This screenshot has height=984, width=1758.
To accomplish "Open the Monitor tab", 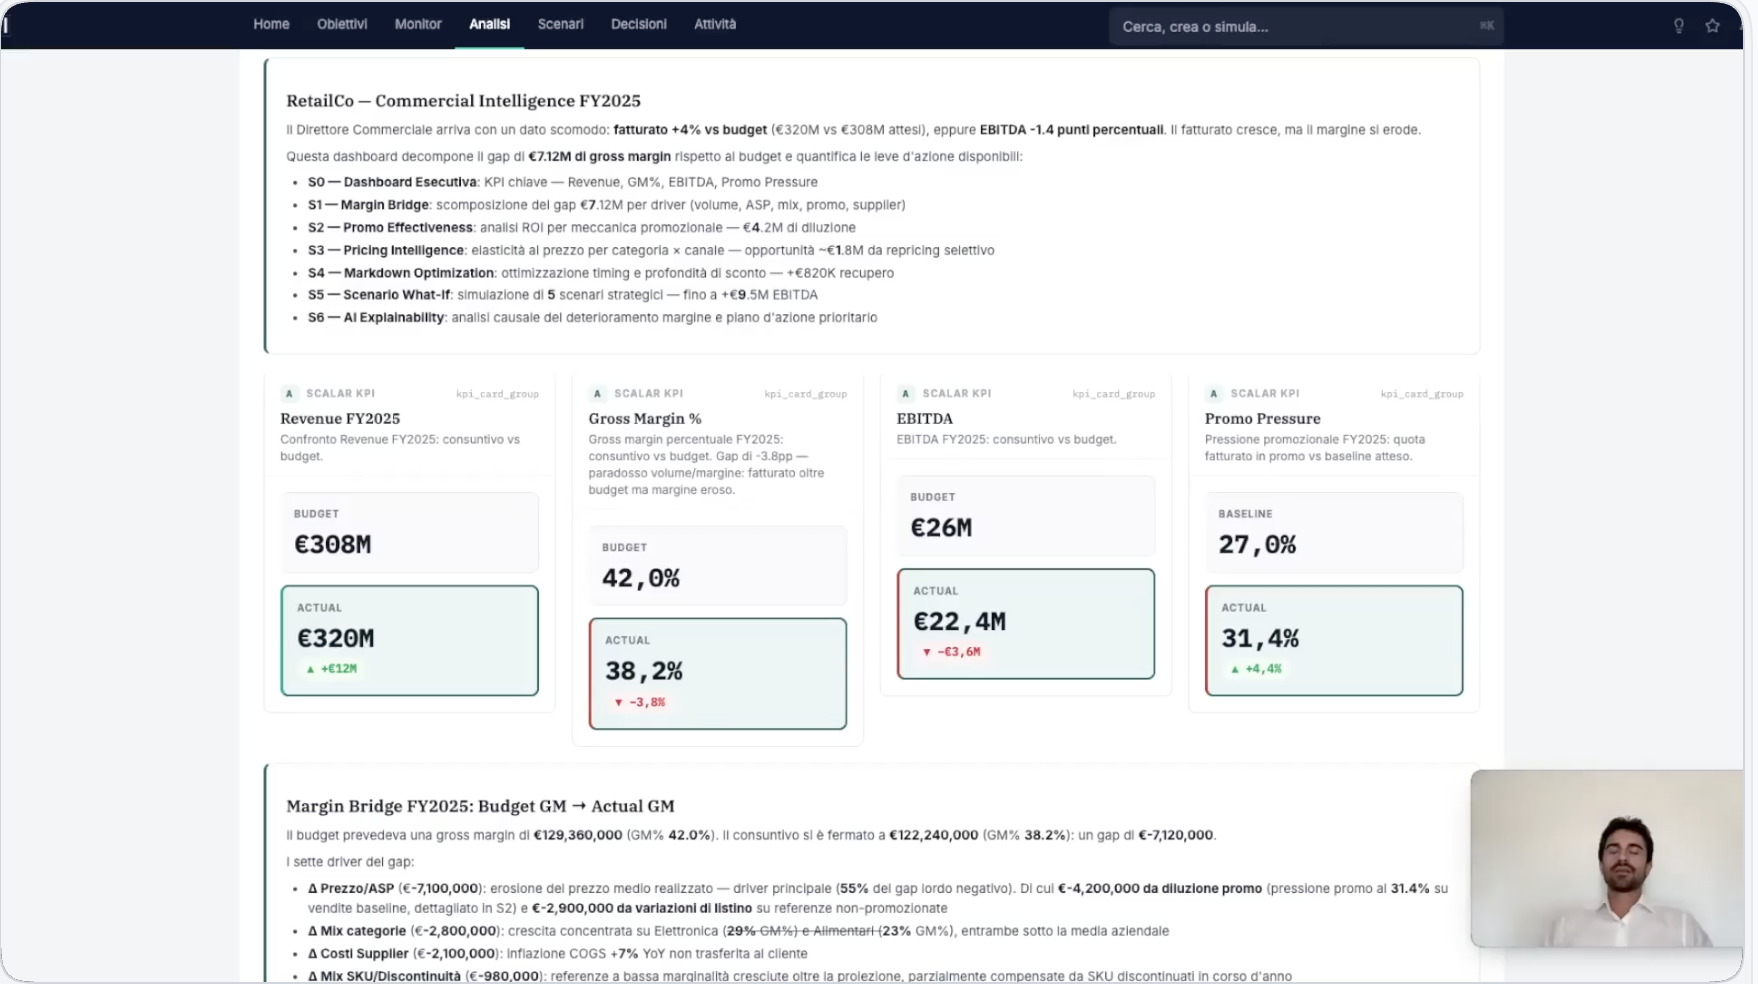I will coord(418,24).
